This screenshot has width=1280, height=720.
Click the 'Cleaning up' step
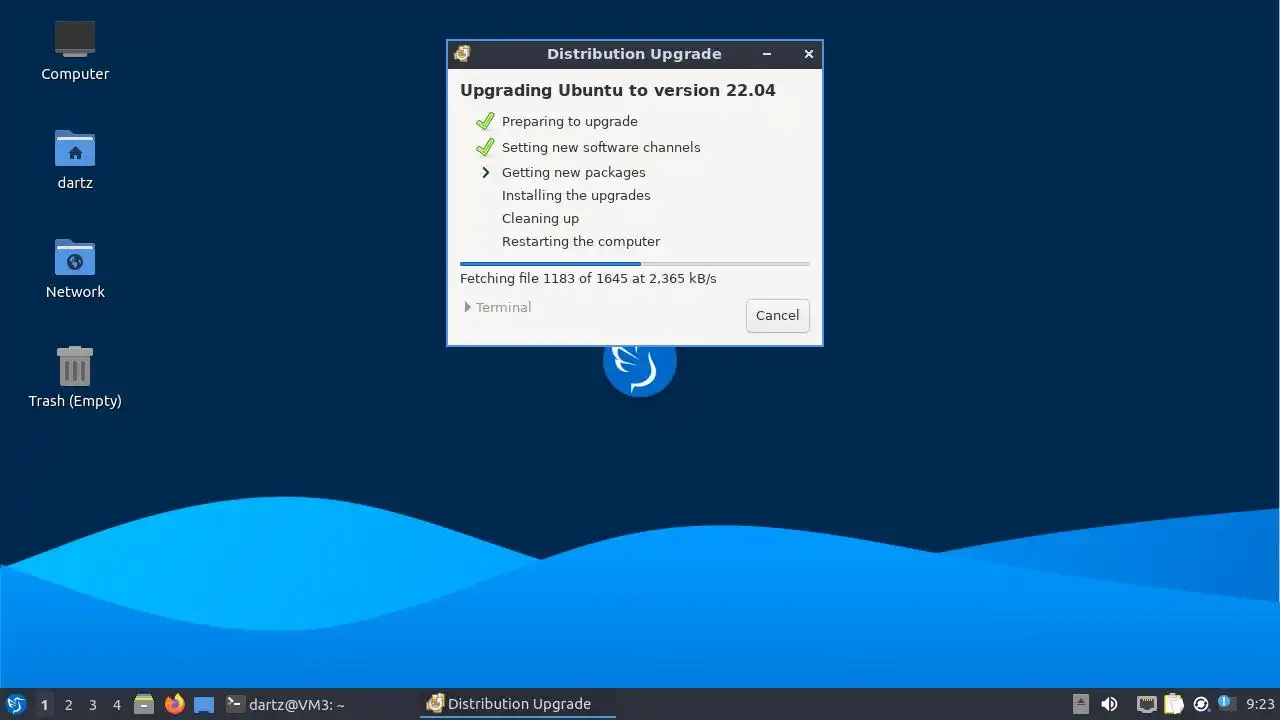pyautogui.click(x=540, y=218)
